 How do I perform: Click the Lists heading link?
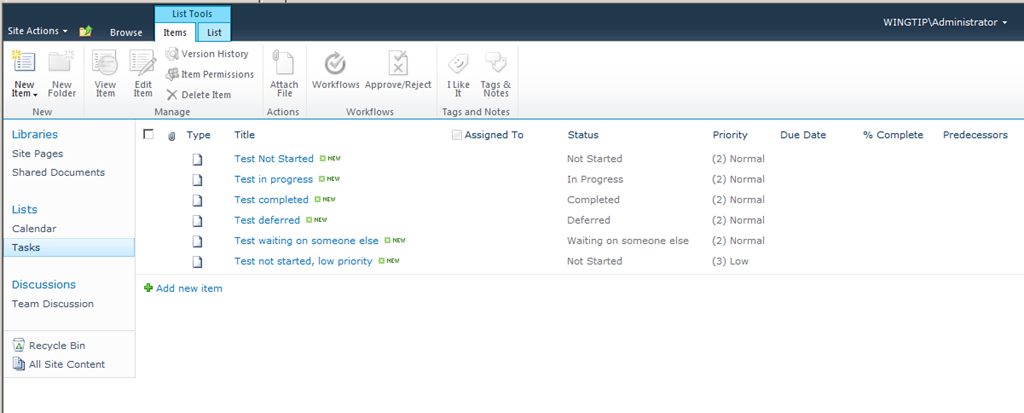tap(25, 210)
